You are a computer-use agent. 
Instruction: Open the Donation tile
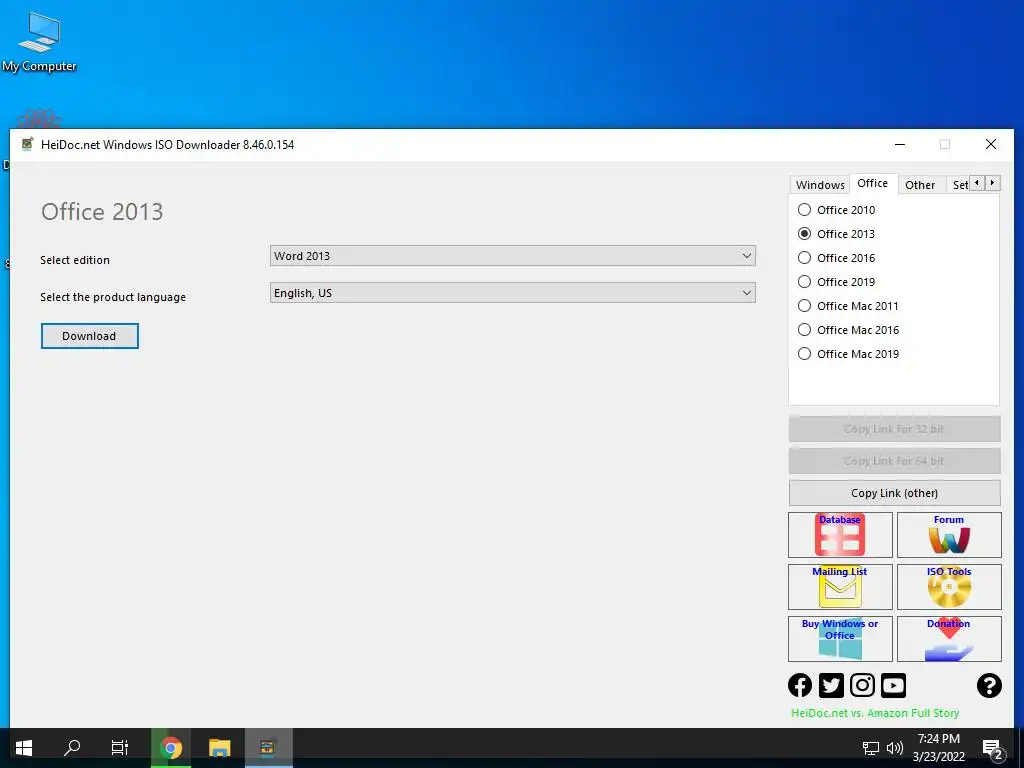click(x=949, y=639)
